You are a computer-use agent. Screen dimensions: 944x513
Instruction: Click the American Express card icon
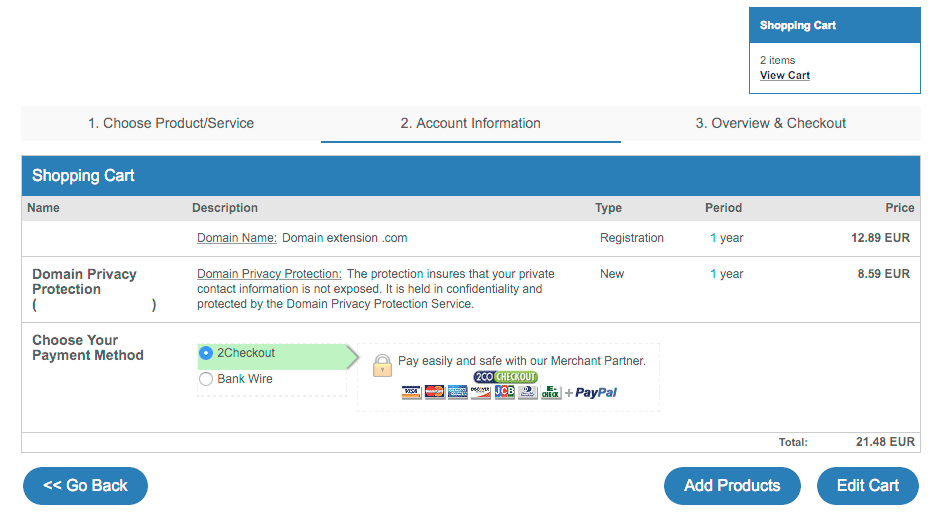458,392
